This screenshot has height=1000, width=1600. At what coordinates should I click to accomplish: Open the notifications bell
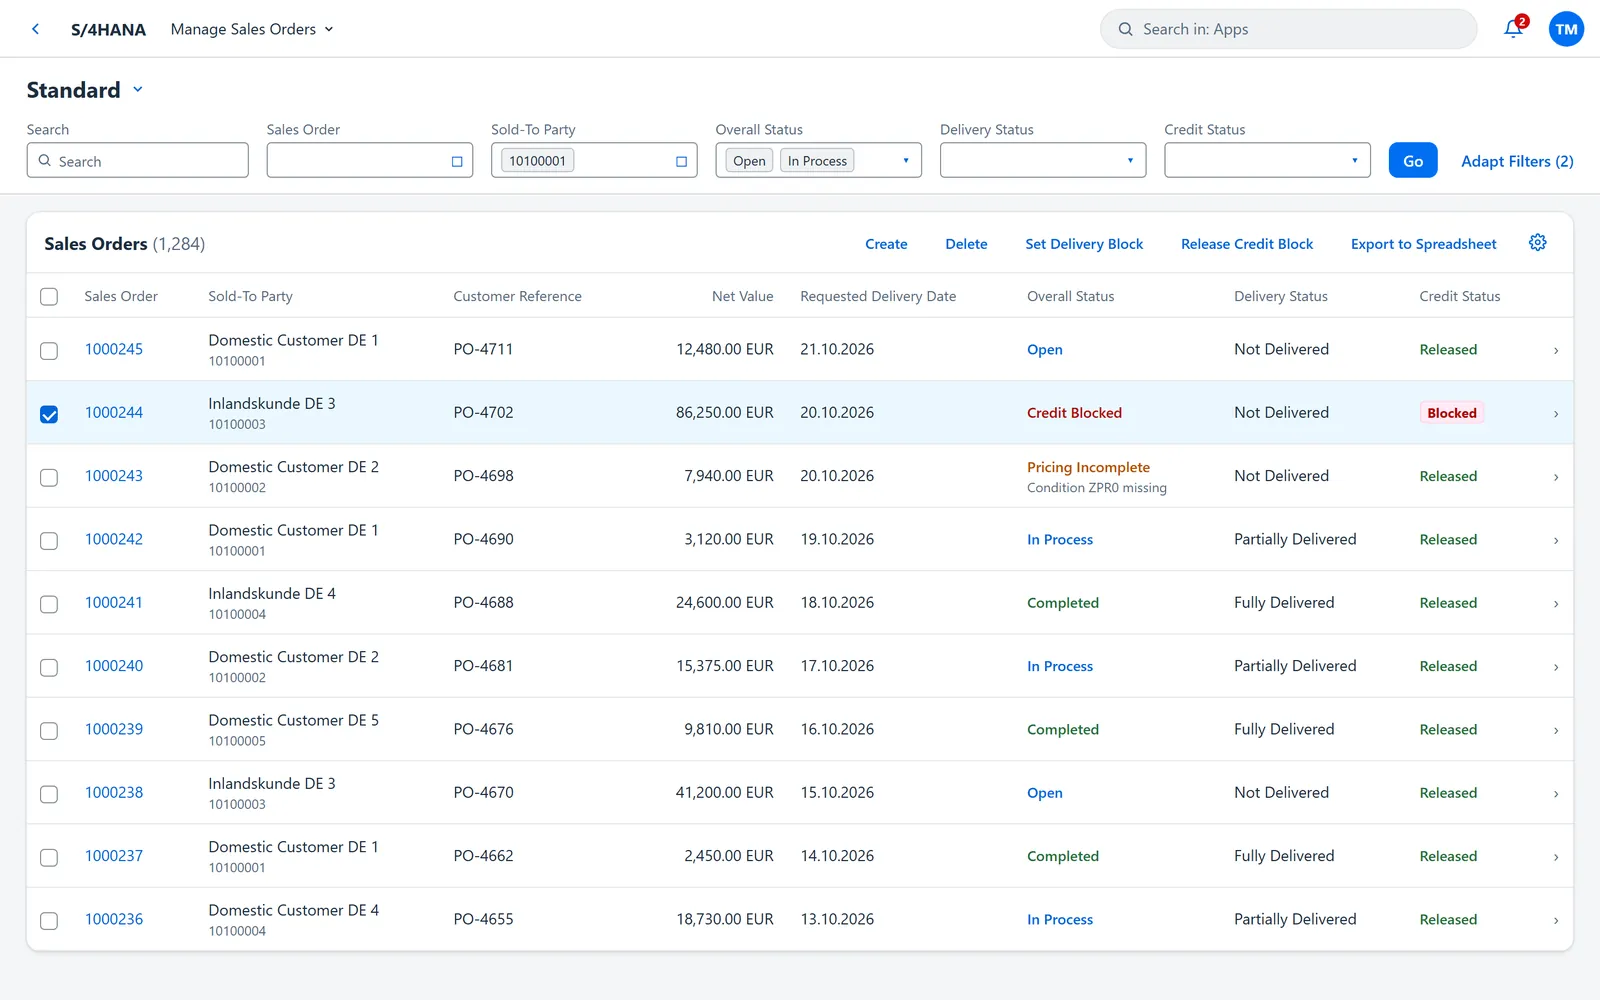pos(1514,29)
